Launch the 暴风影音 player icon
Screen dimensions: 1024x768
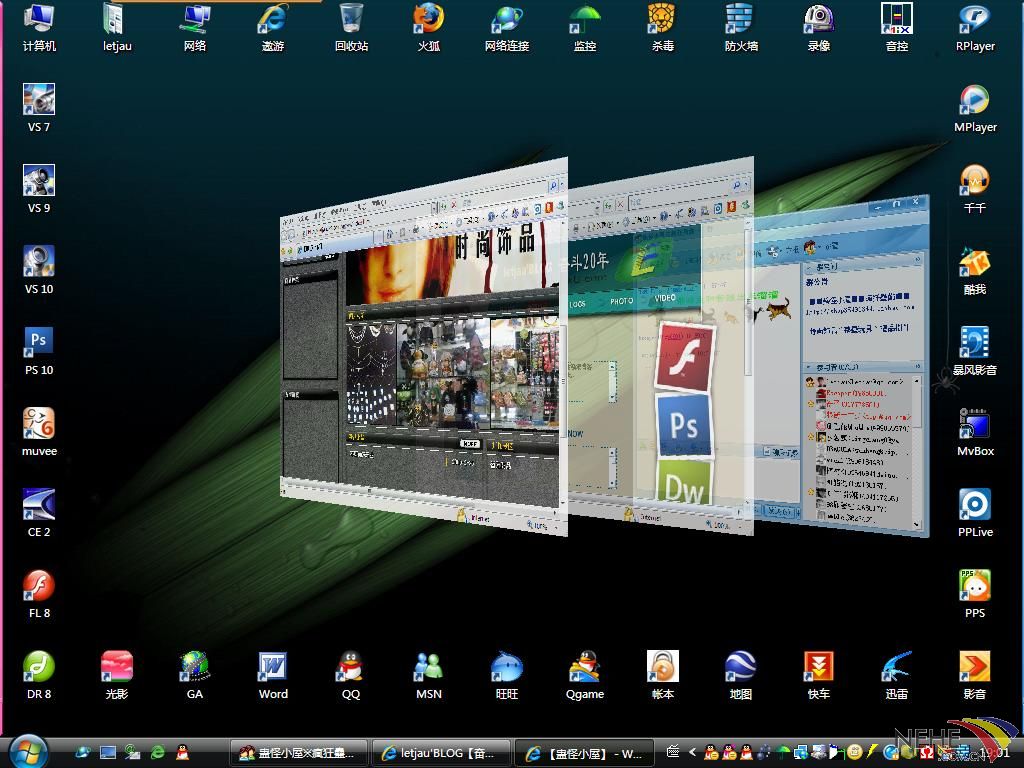975,351
